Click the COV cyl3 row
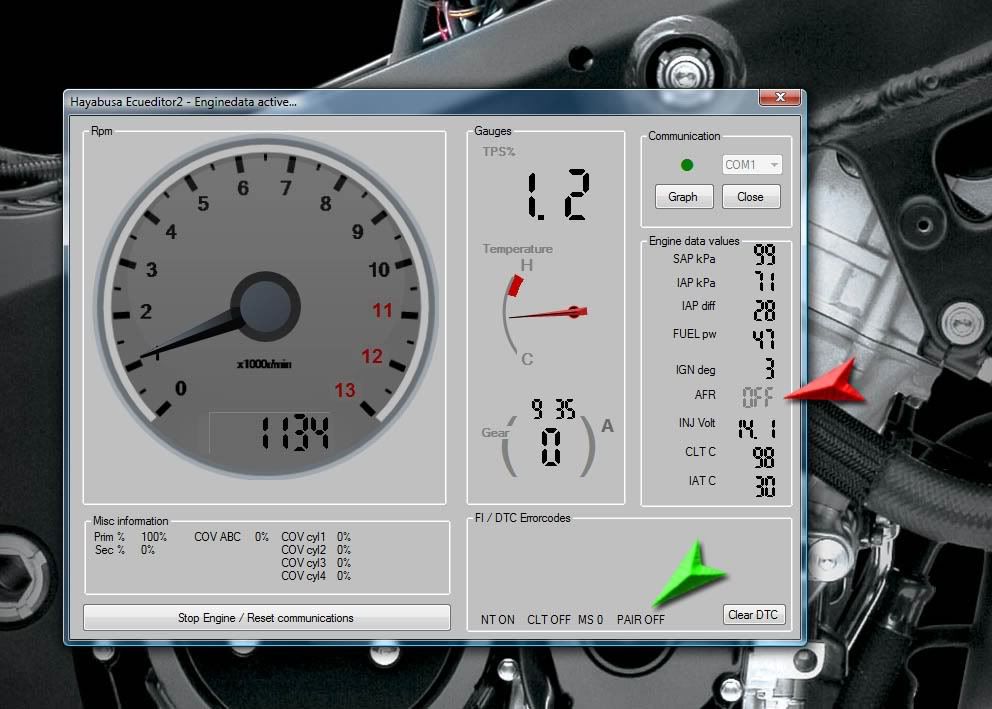Image resolution: width=992 pixels, height=709 pixels. tap(316, 563)
